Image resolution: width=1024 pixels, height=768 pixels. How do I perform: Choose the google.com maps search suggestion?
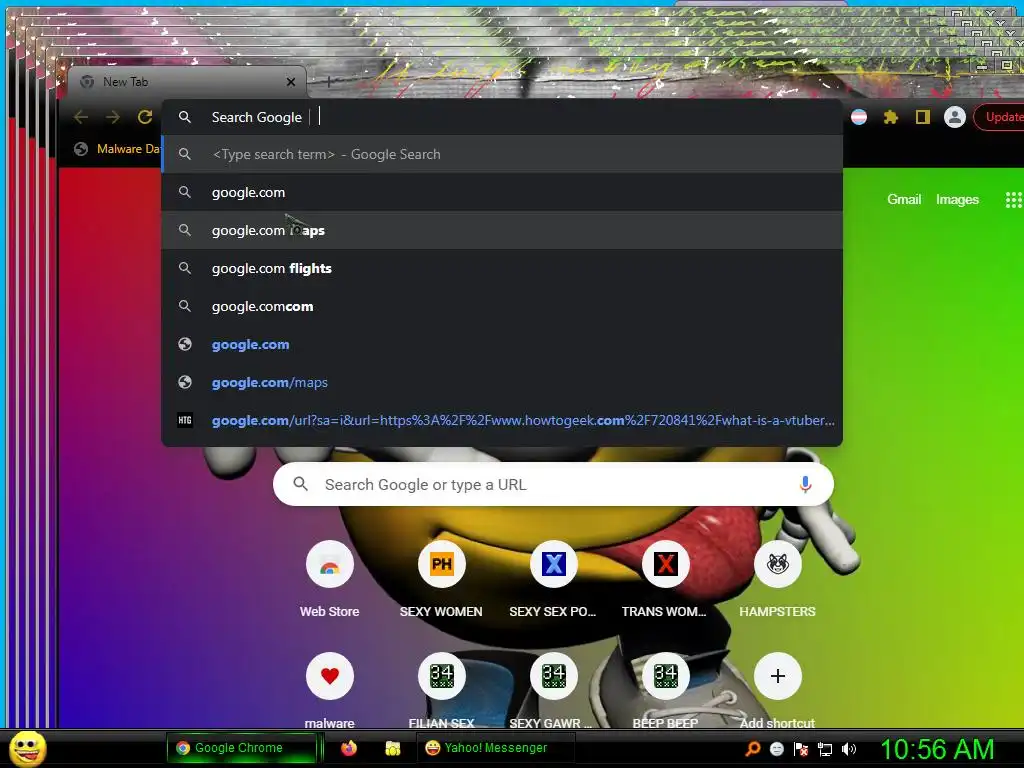(502, 231)
